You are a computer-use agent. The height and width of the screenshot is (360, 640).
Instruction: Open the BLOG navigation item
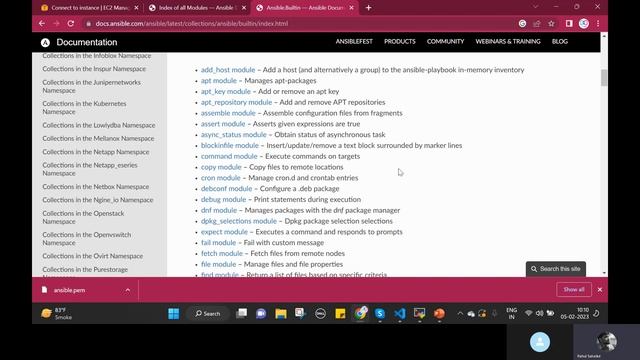point(560,42)
